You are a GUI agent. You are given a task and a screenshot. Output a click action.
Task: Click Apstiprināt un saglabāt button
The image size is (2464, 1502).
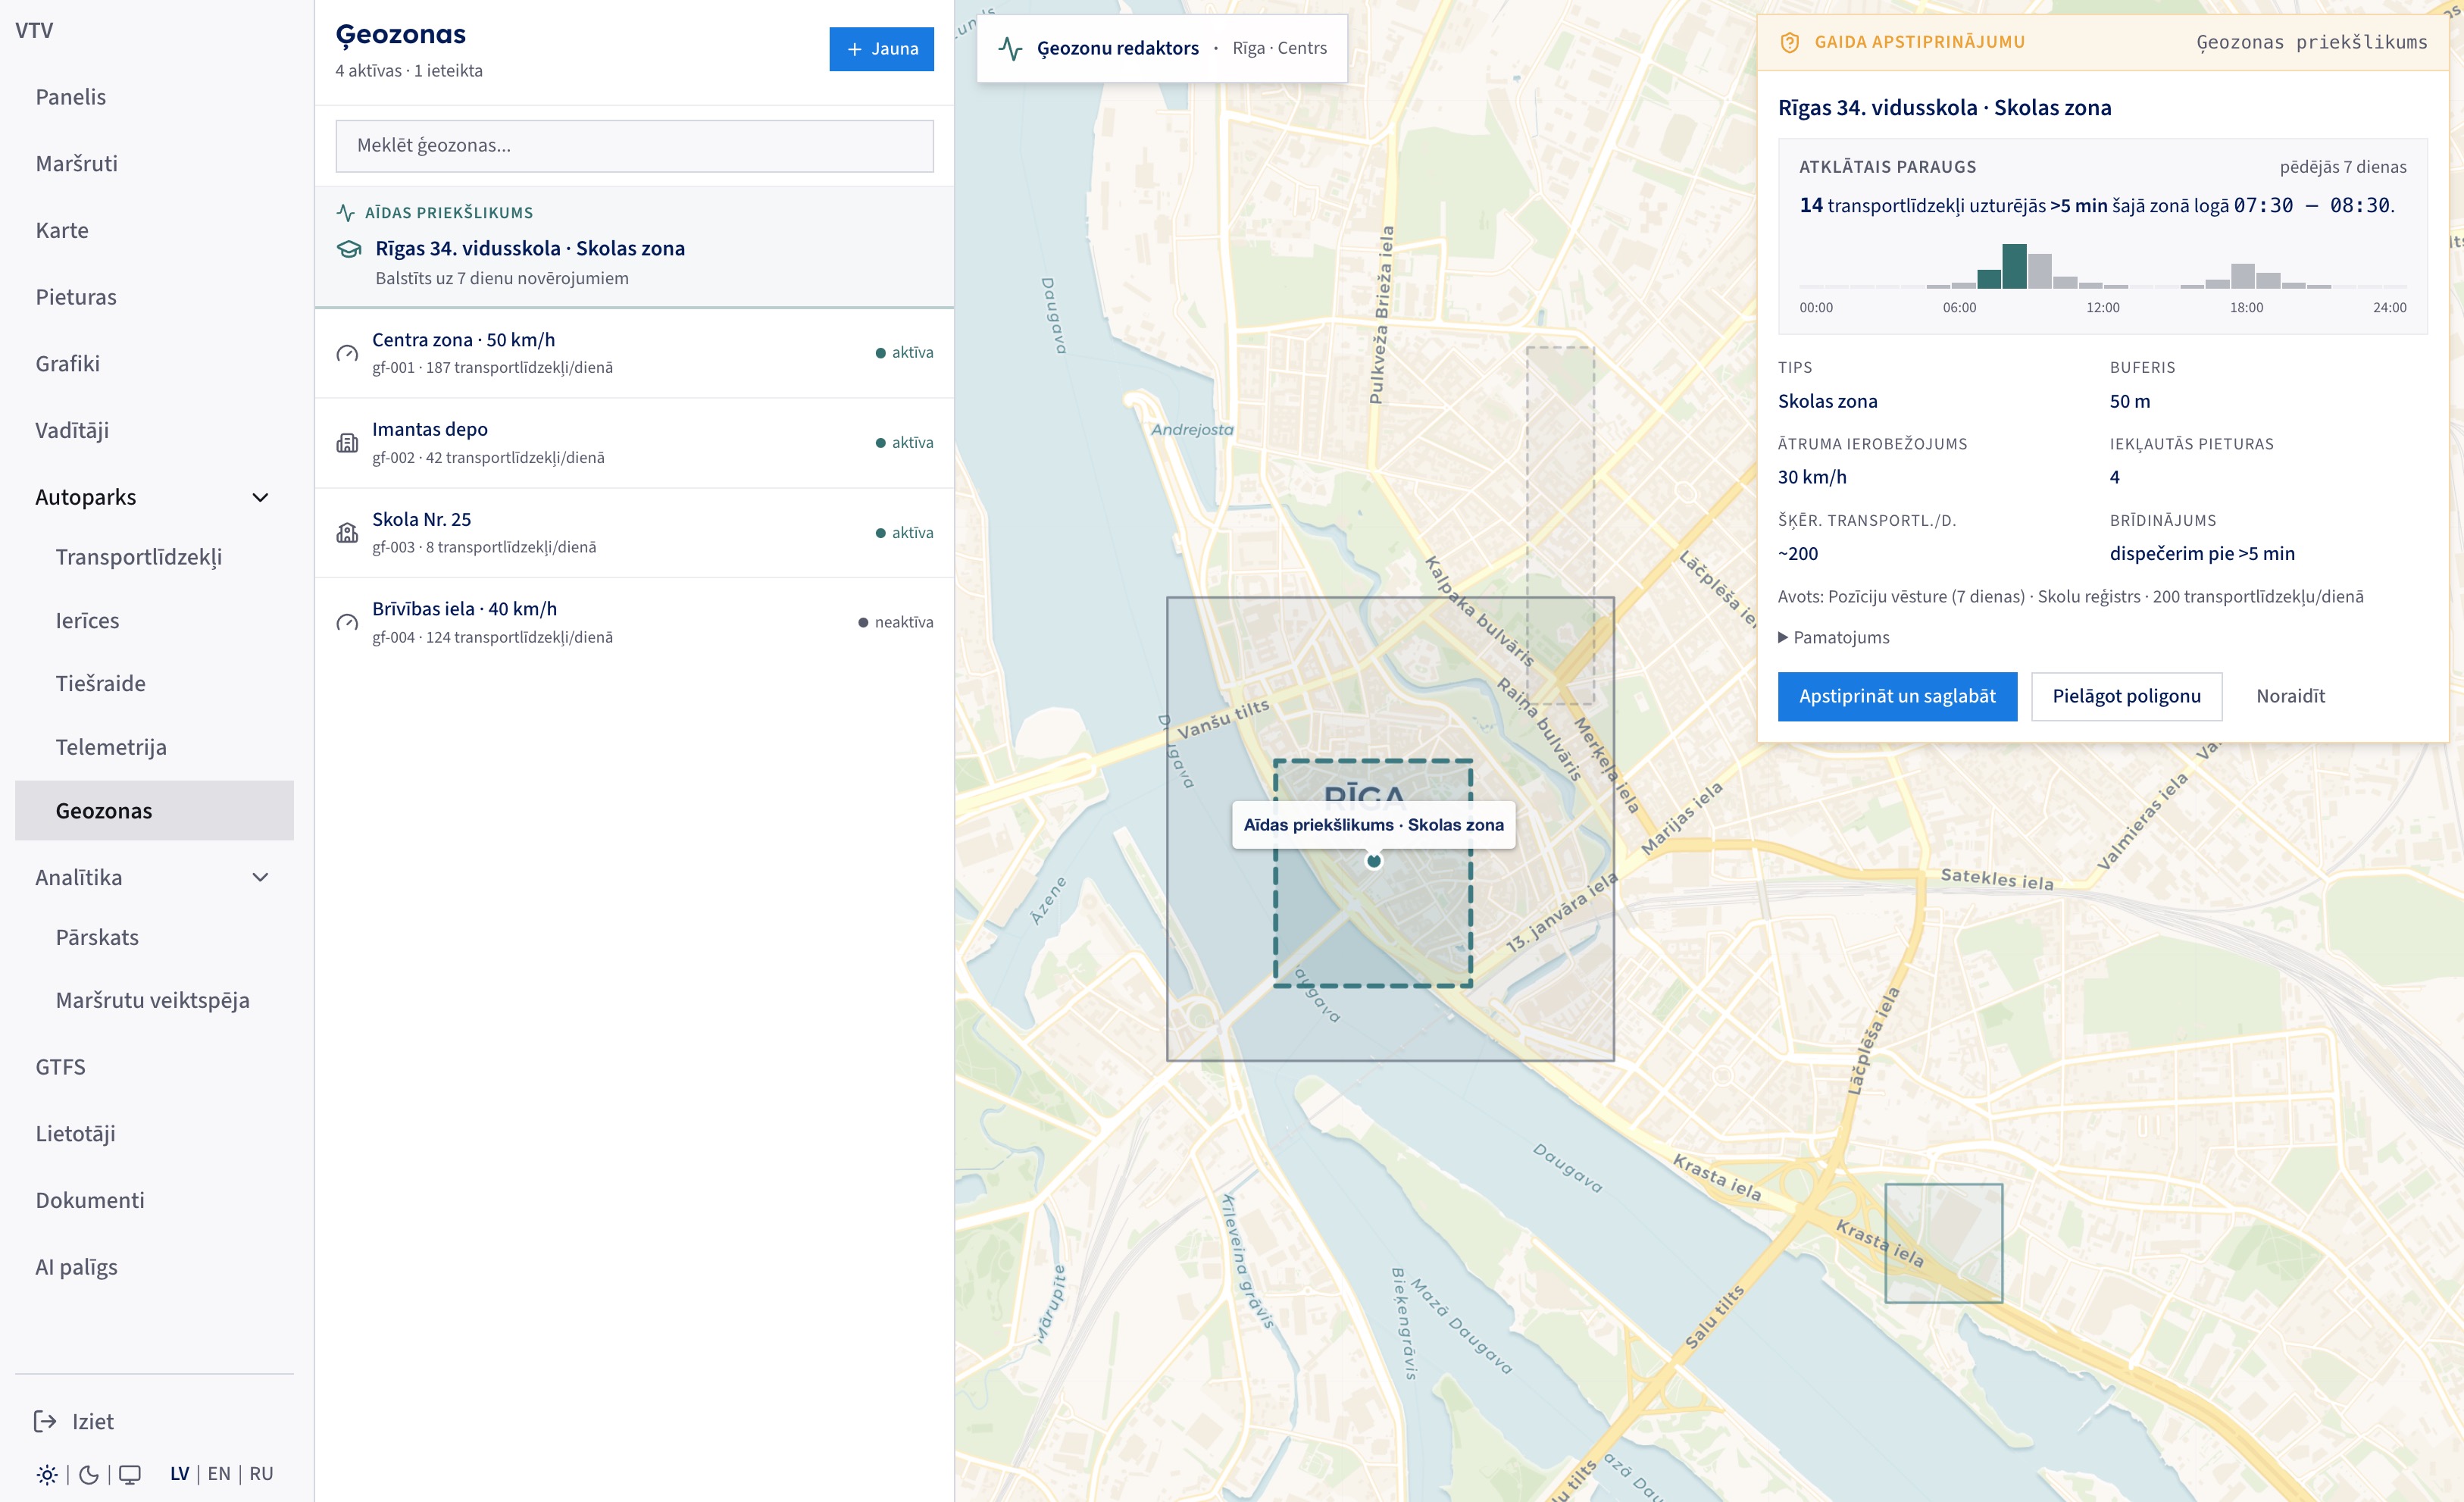click(x=1897, y=696)
